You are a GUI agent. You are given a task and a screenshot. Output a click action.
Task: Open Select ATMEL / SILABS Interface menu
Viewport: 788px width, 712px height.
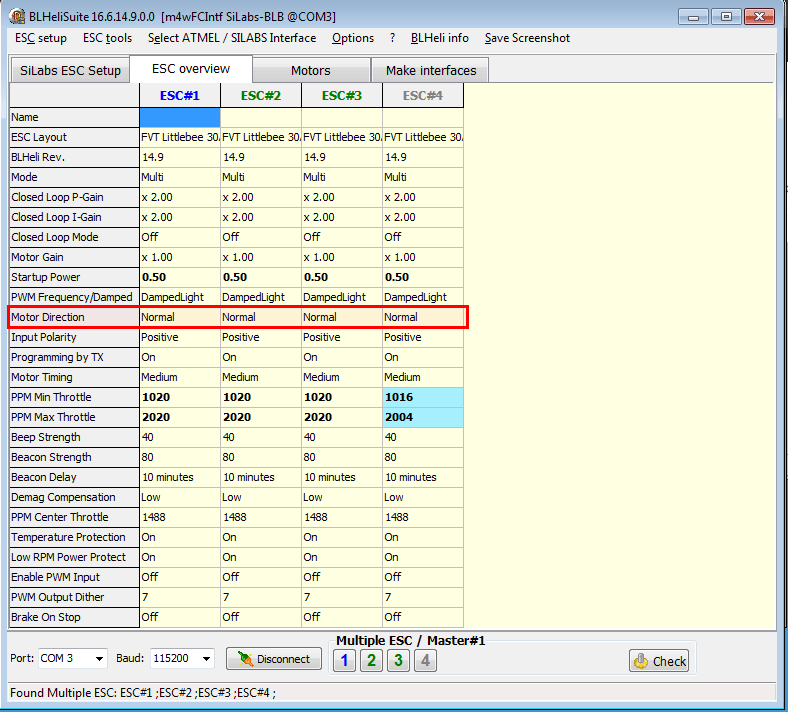tap(231, 38)
